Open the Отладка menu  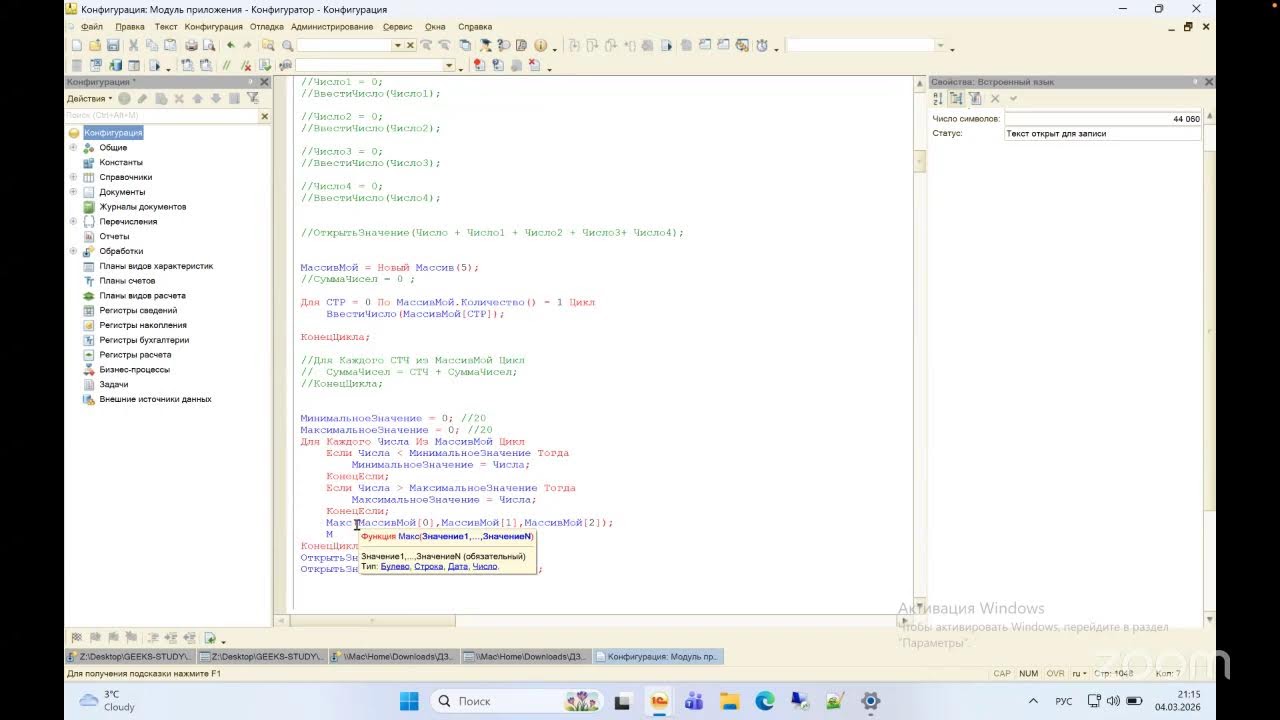tap(267, 27)
